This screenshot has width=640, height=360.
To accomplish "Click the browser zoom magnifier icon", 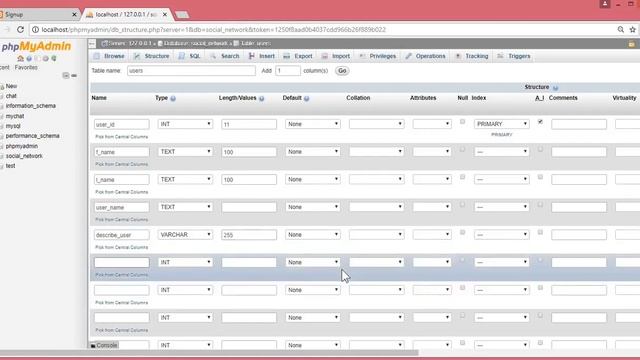I will pos(620,29).
